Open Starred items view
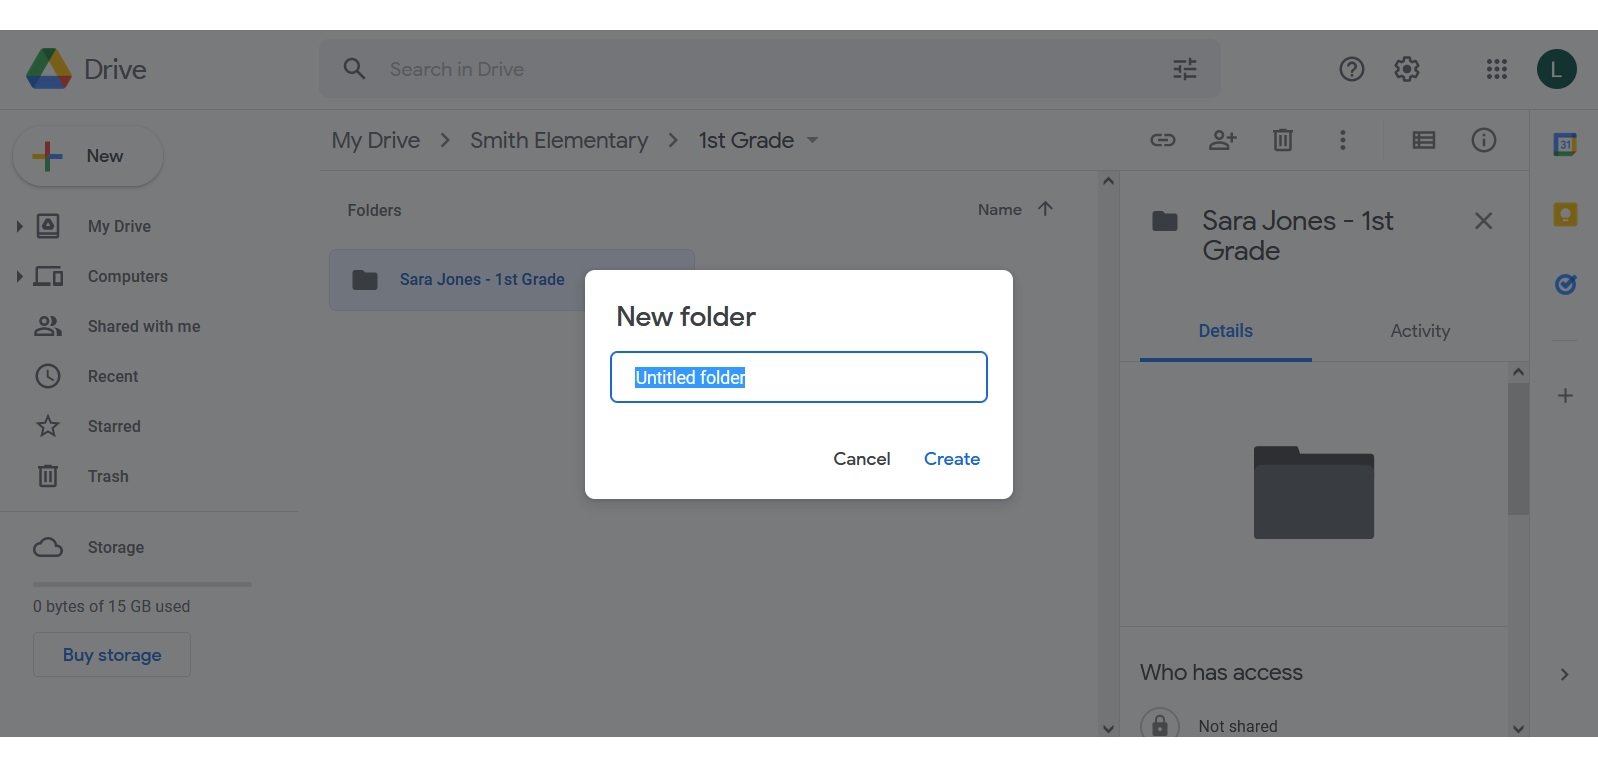 (x=114, y=426)
